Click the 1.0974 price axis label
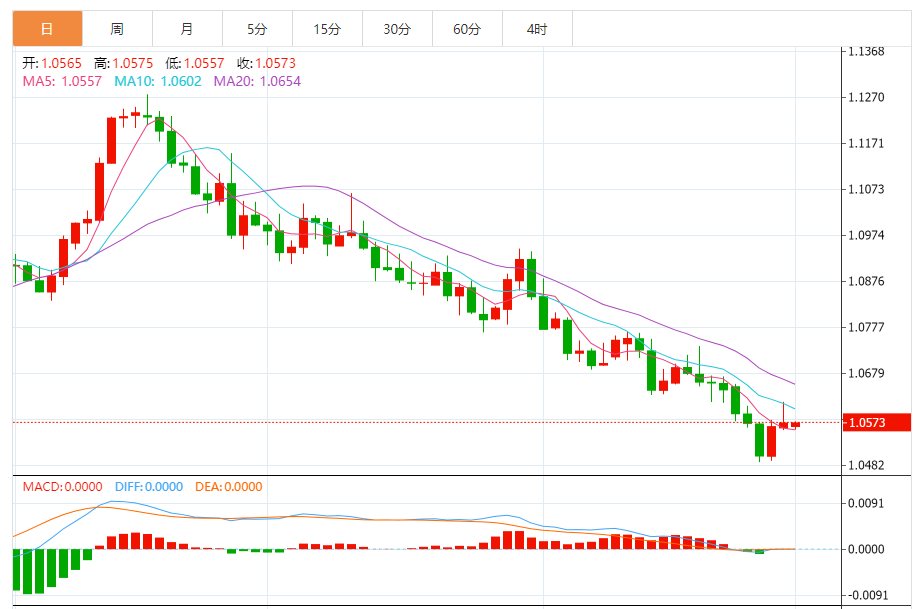Screen dimensions: 921x609 (866, 235)
